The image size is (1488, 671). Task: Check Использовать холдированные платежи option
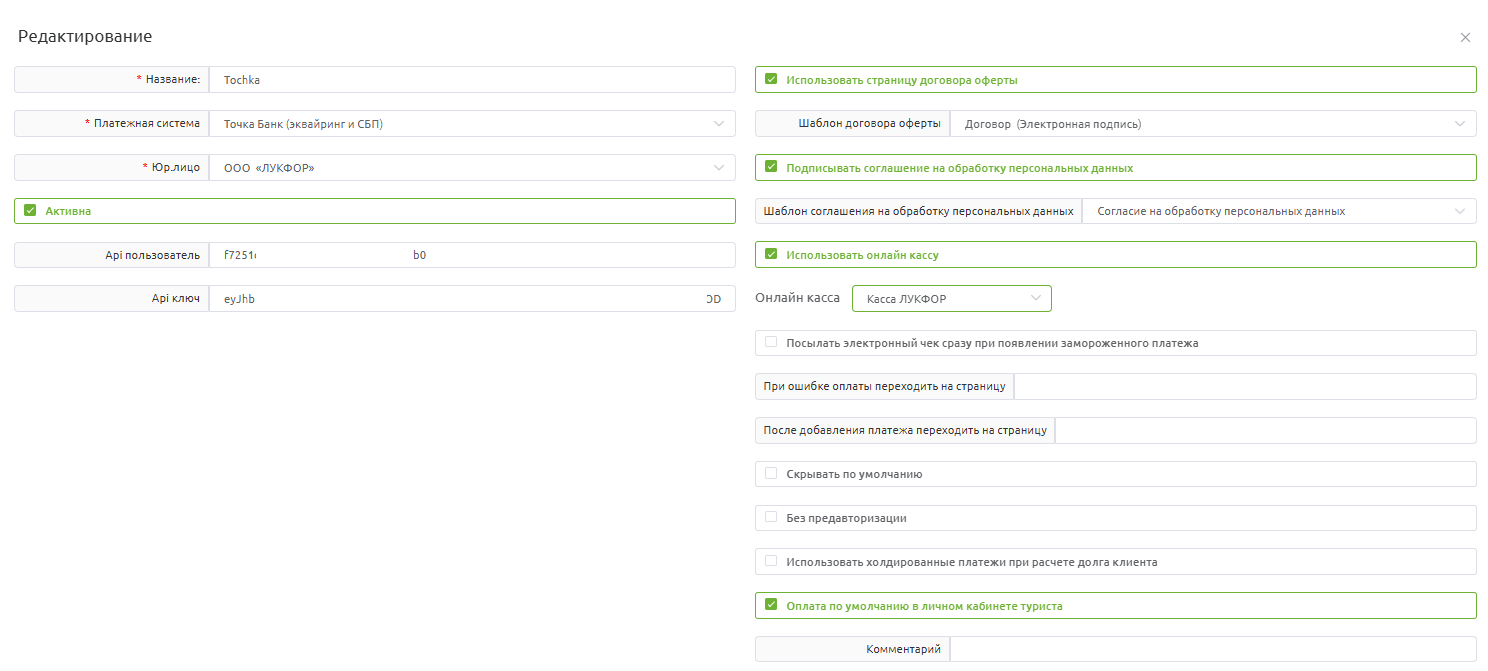(771, 561)
